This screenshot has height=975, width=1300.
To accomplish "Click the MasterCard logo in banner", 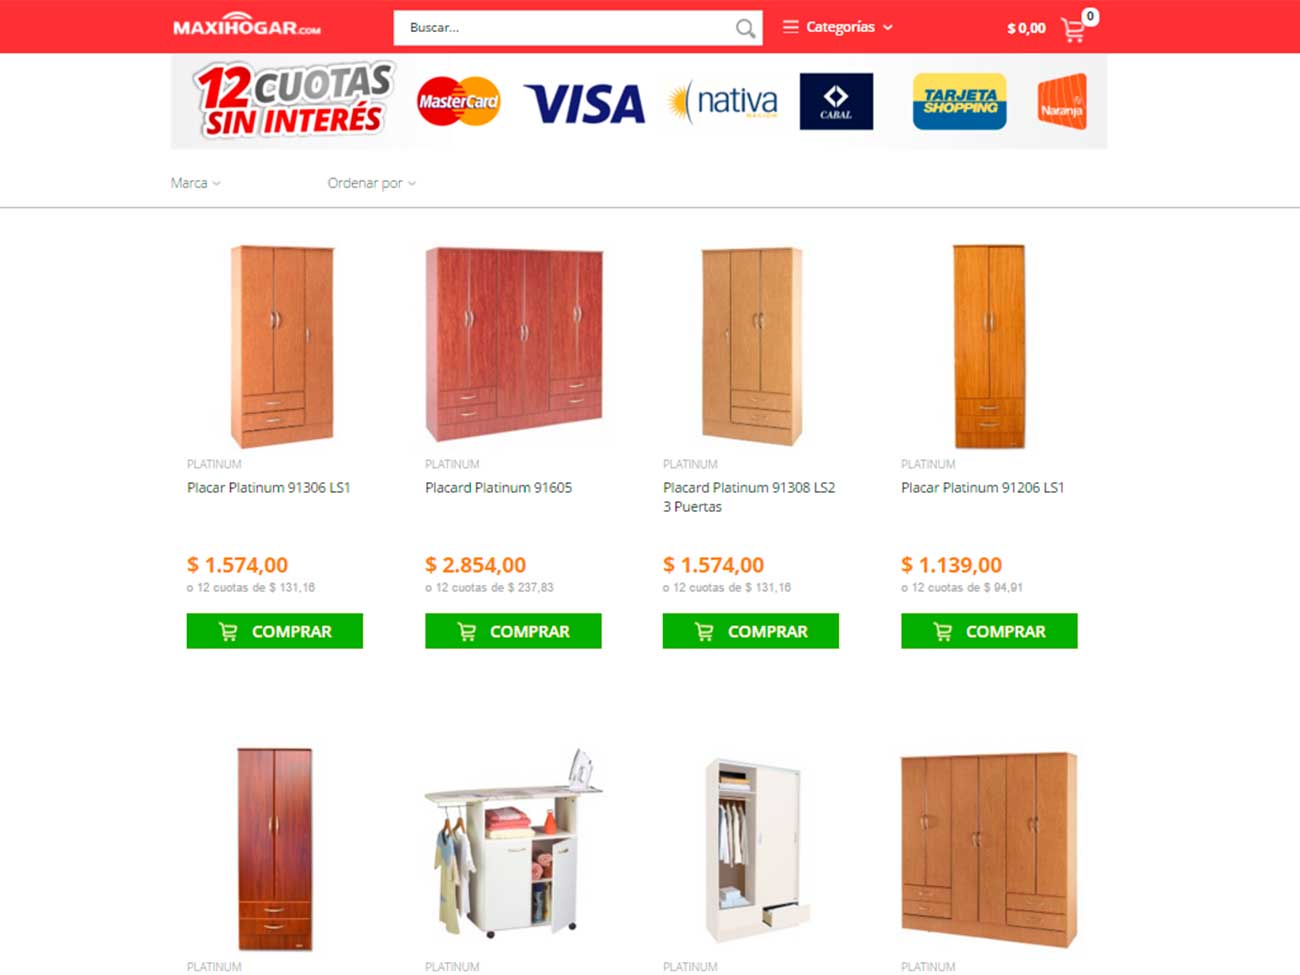I will [x=458, y=101].
